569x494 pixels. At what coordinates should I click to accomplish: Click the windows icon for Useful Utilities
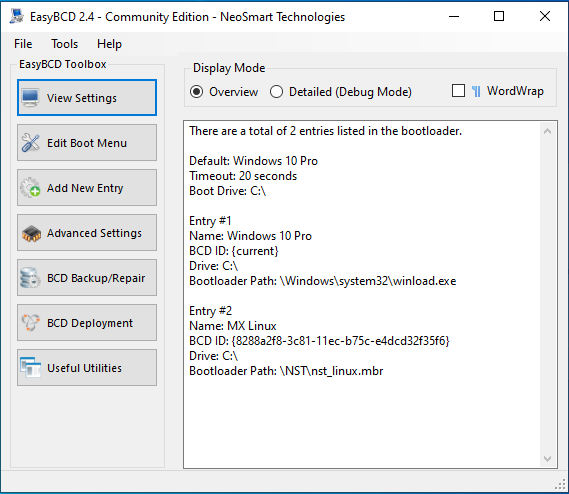[x=30, y=367]
